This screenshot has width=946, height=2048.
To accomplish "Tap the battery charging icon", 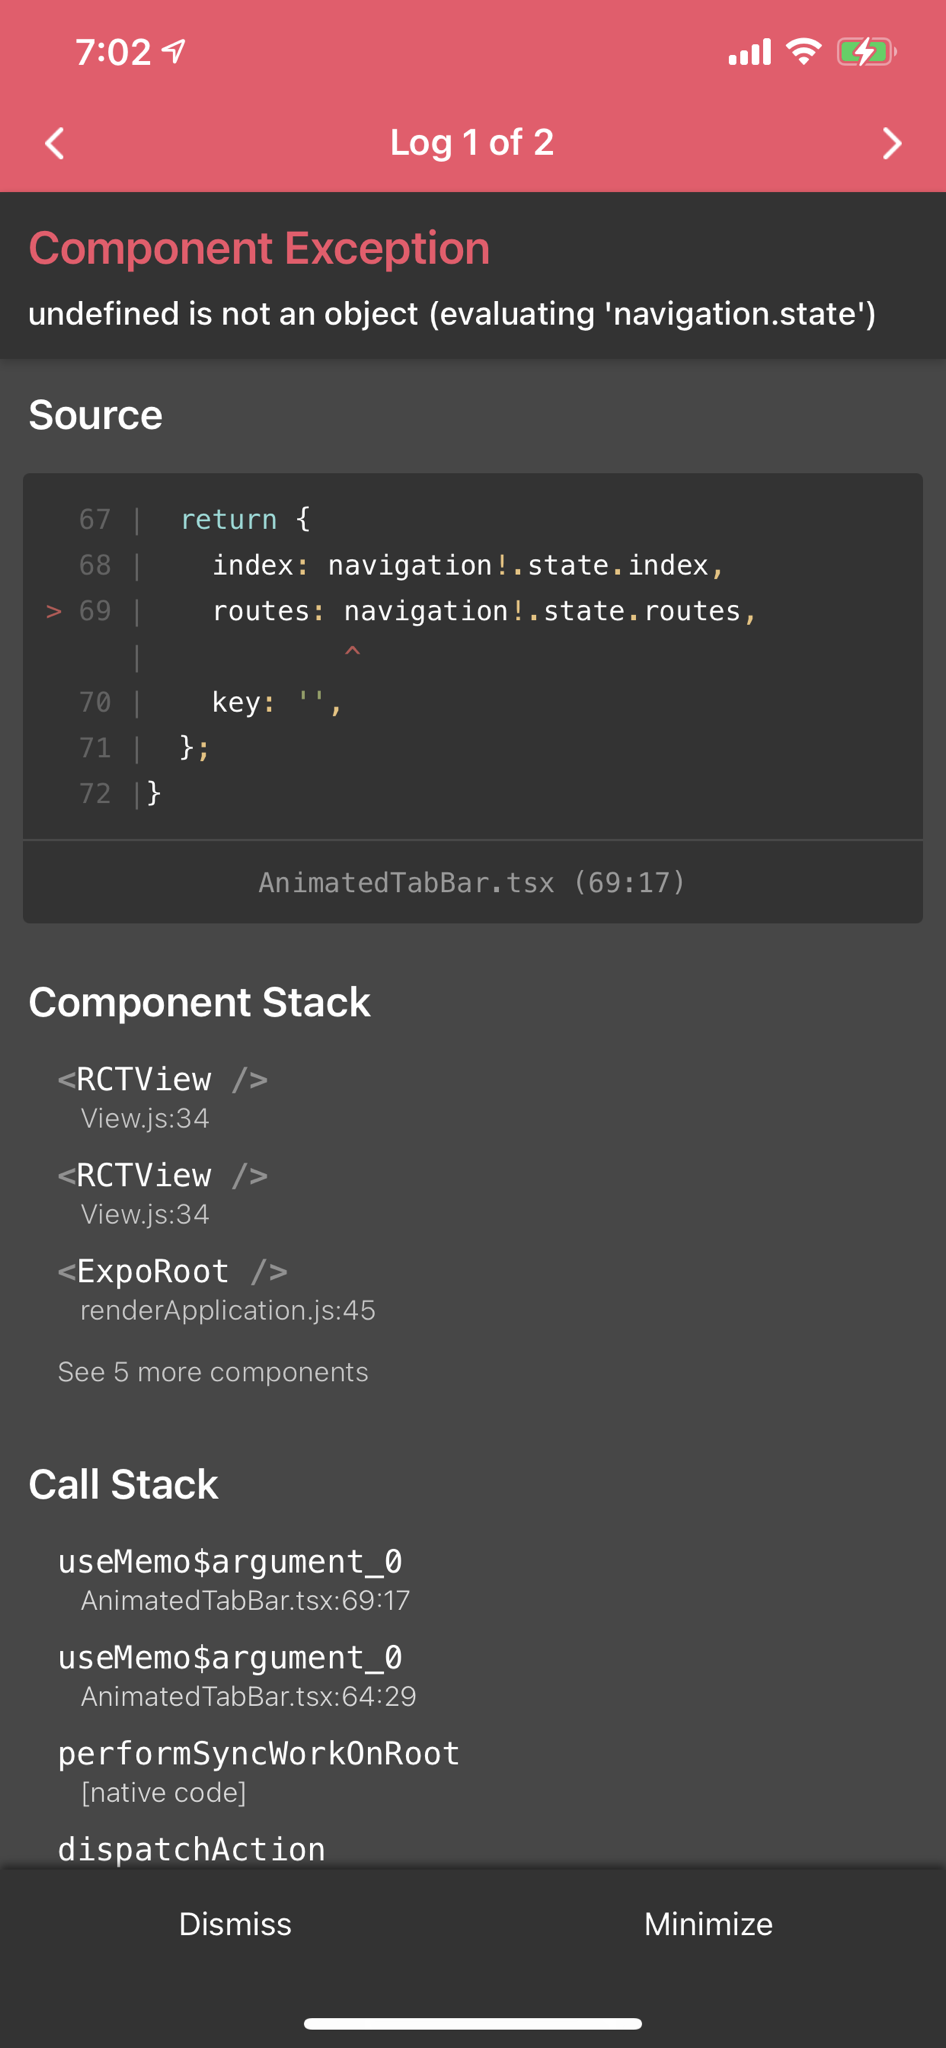I will point(865,51).
